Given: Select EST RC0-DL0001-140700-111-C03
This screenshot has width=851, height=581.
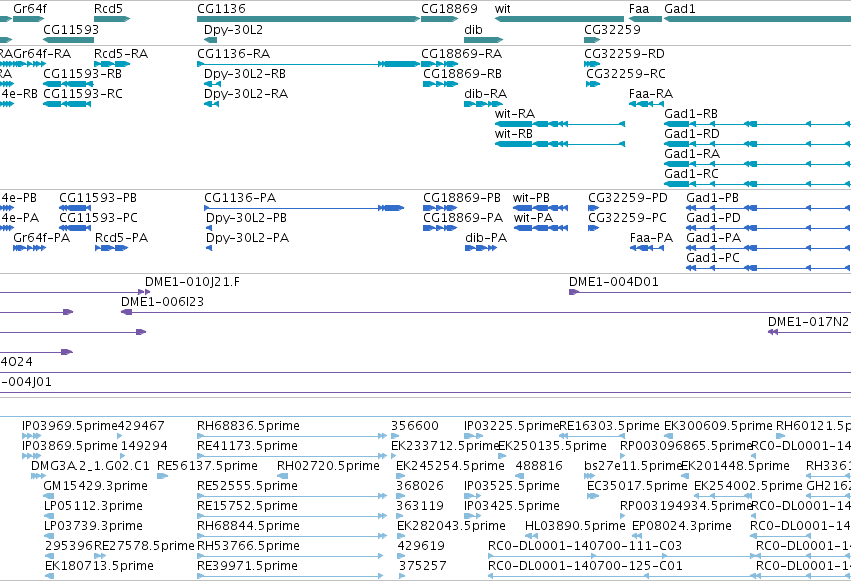Looking at the screenshot, I should [585, 546].
